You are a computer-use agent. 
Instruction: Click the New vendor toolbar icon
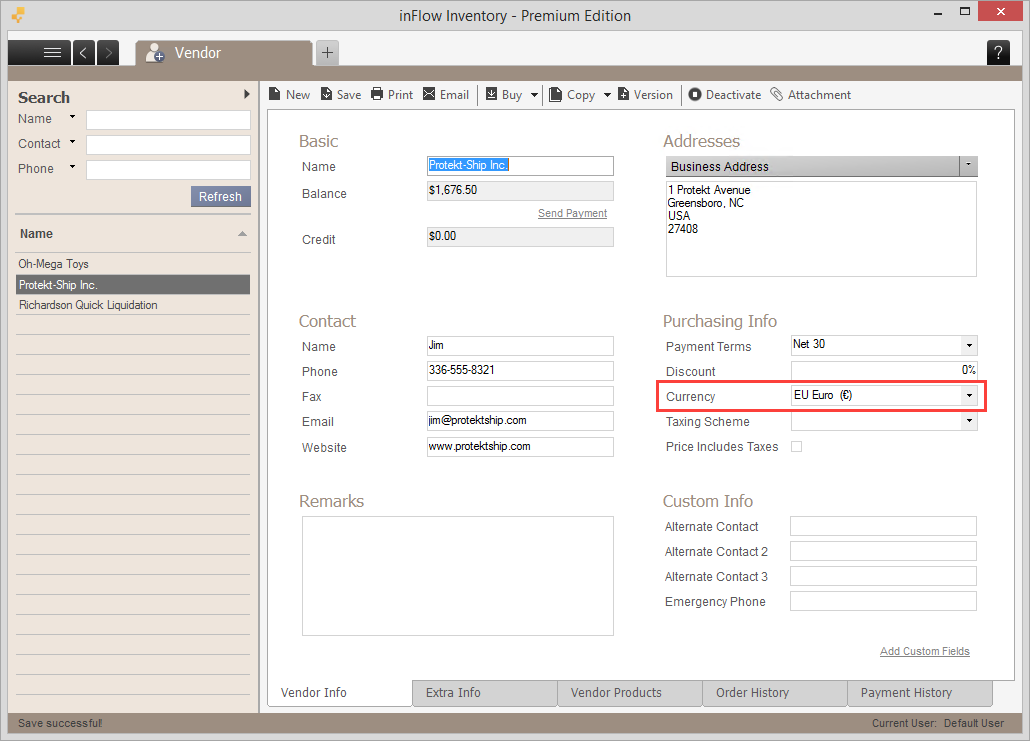289,95
